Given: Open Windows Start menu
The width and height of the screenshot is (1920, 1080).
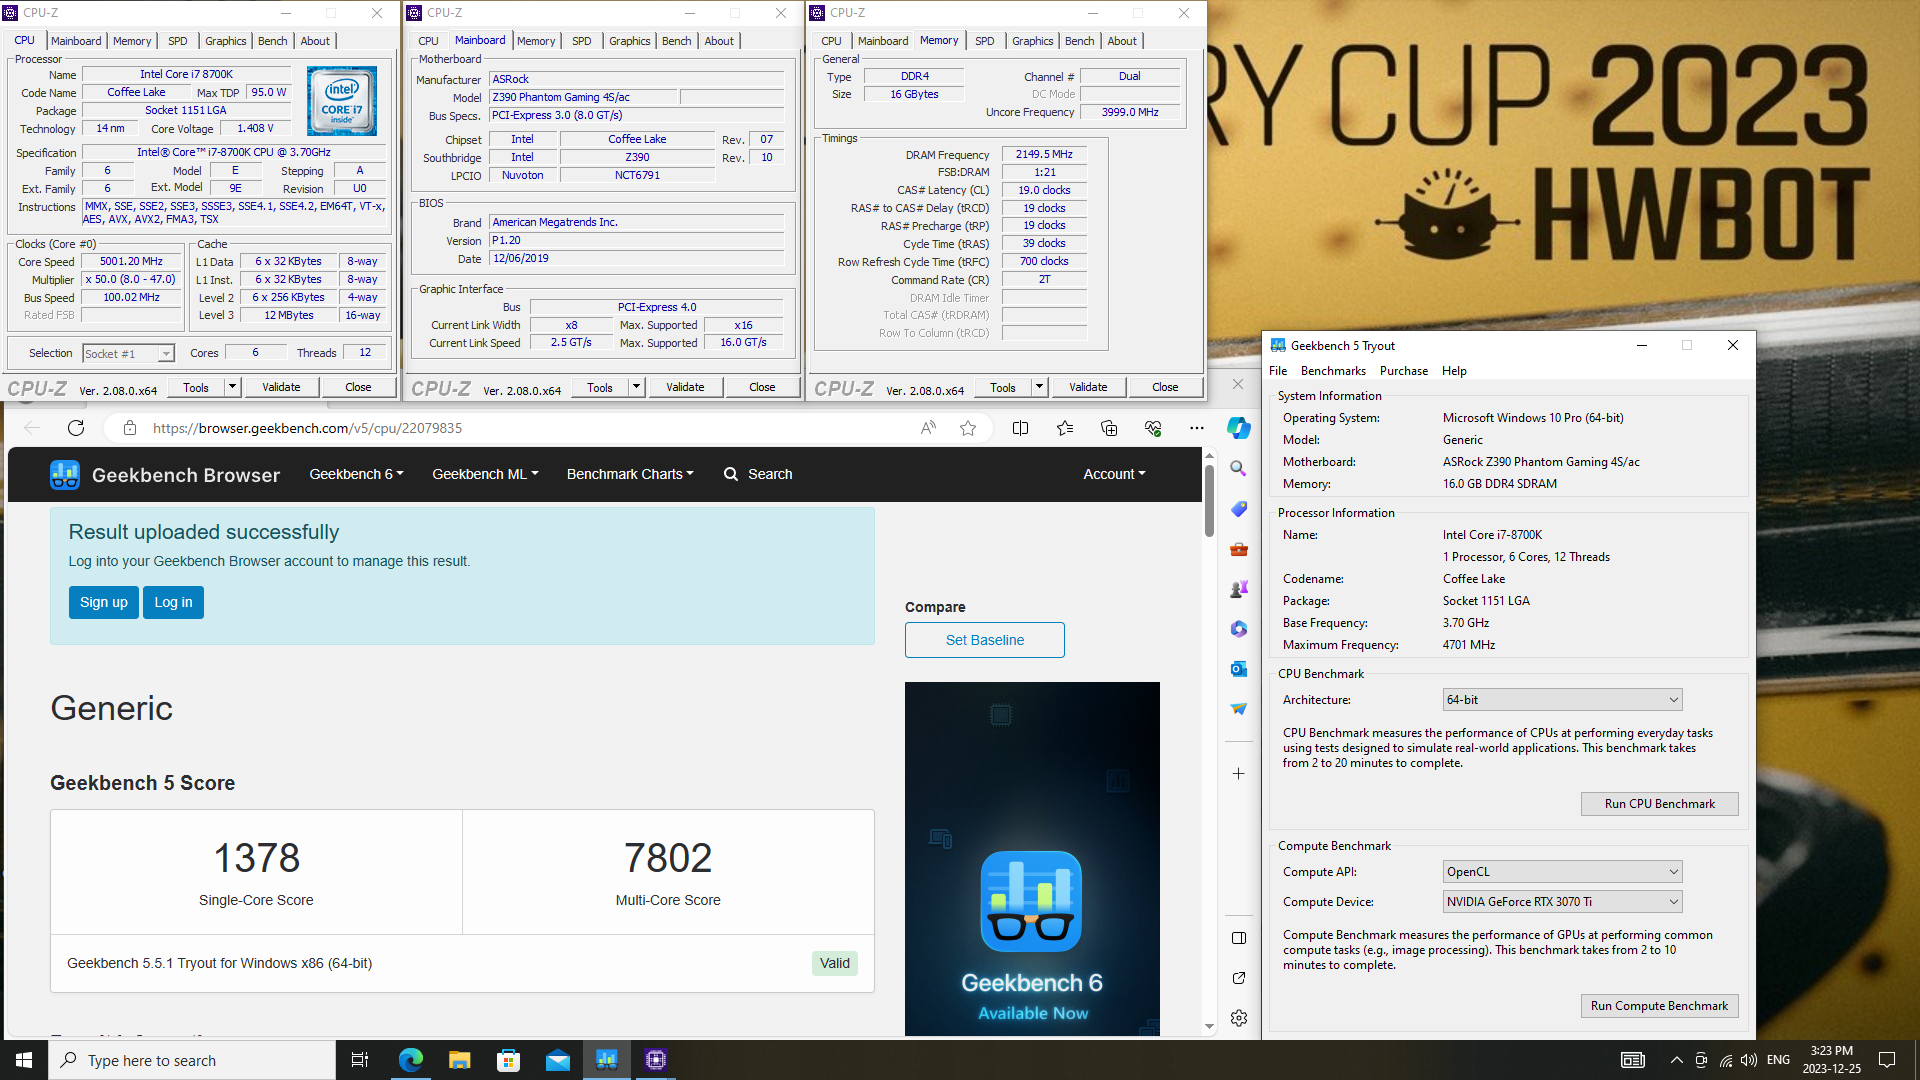Looking at the screenshot, I should (24, 1060).
